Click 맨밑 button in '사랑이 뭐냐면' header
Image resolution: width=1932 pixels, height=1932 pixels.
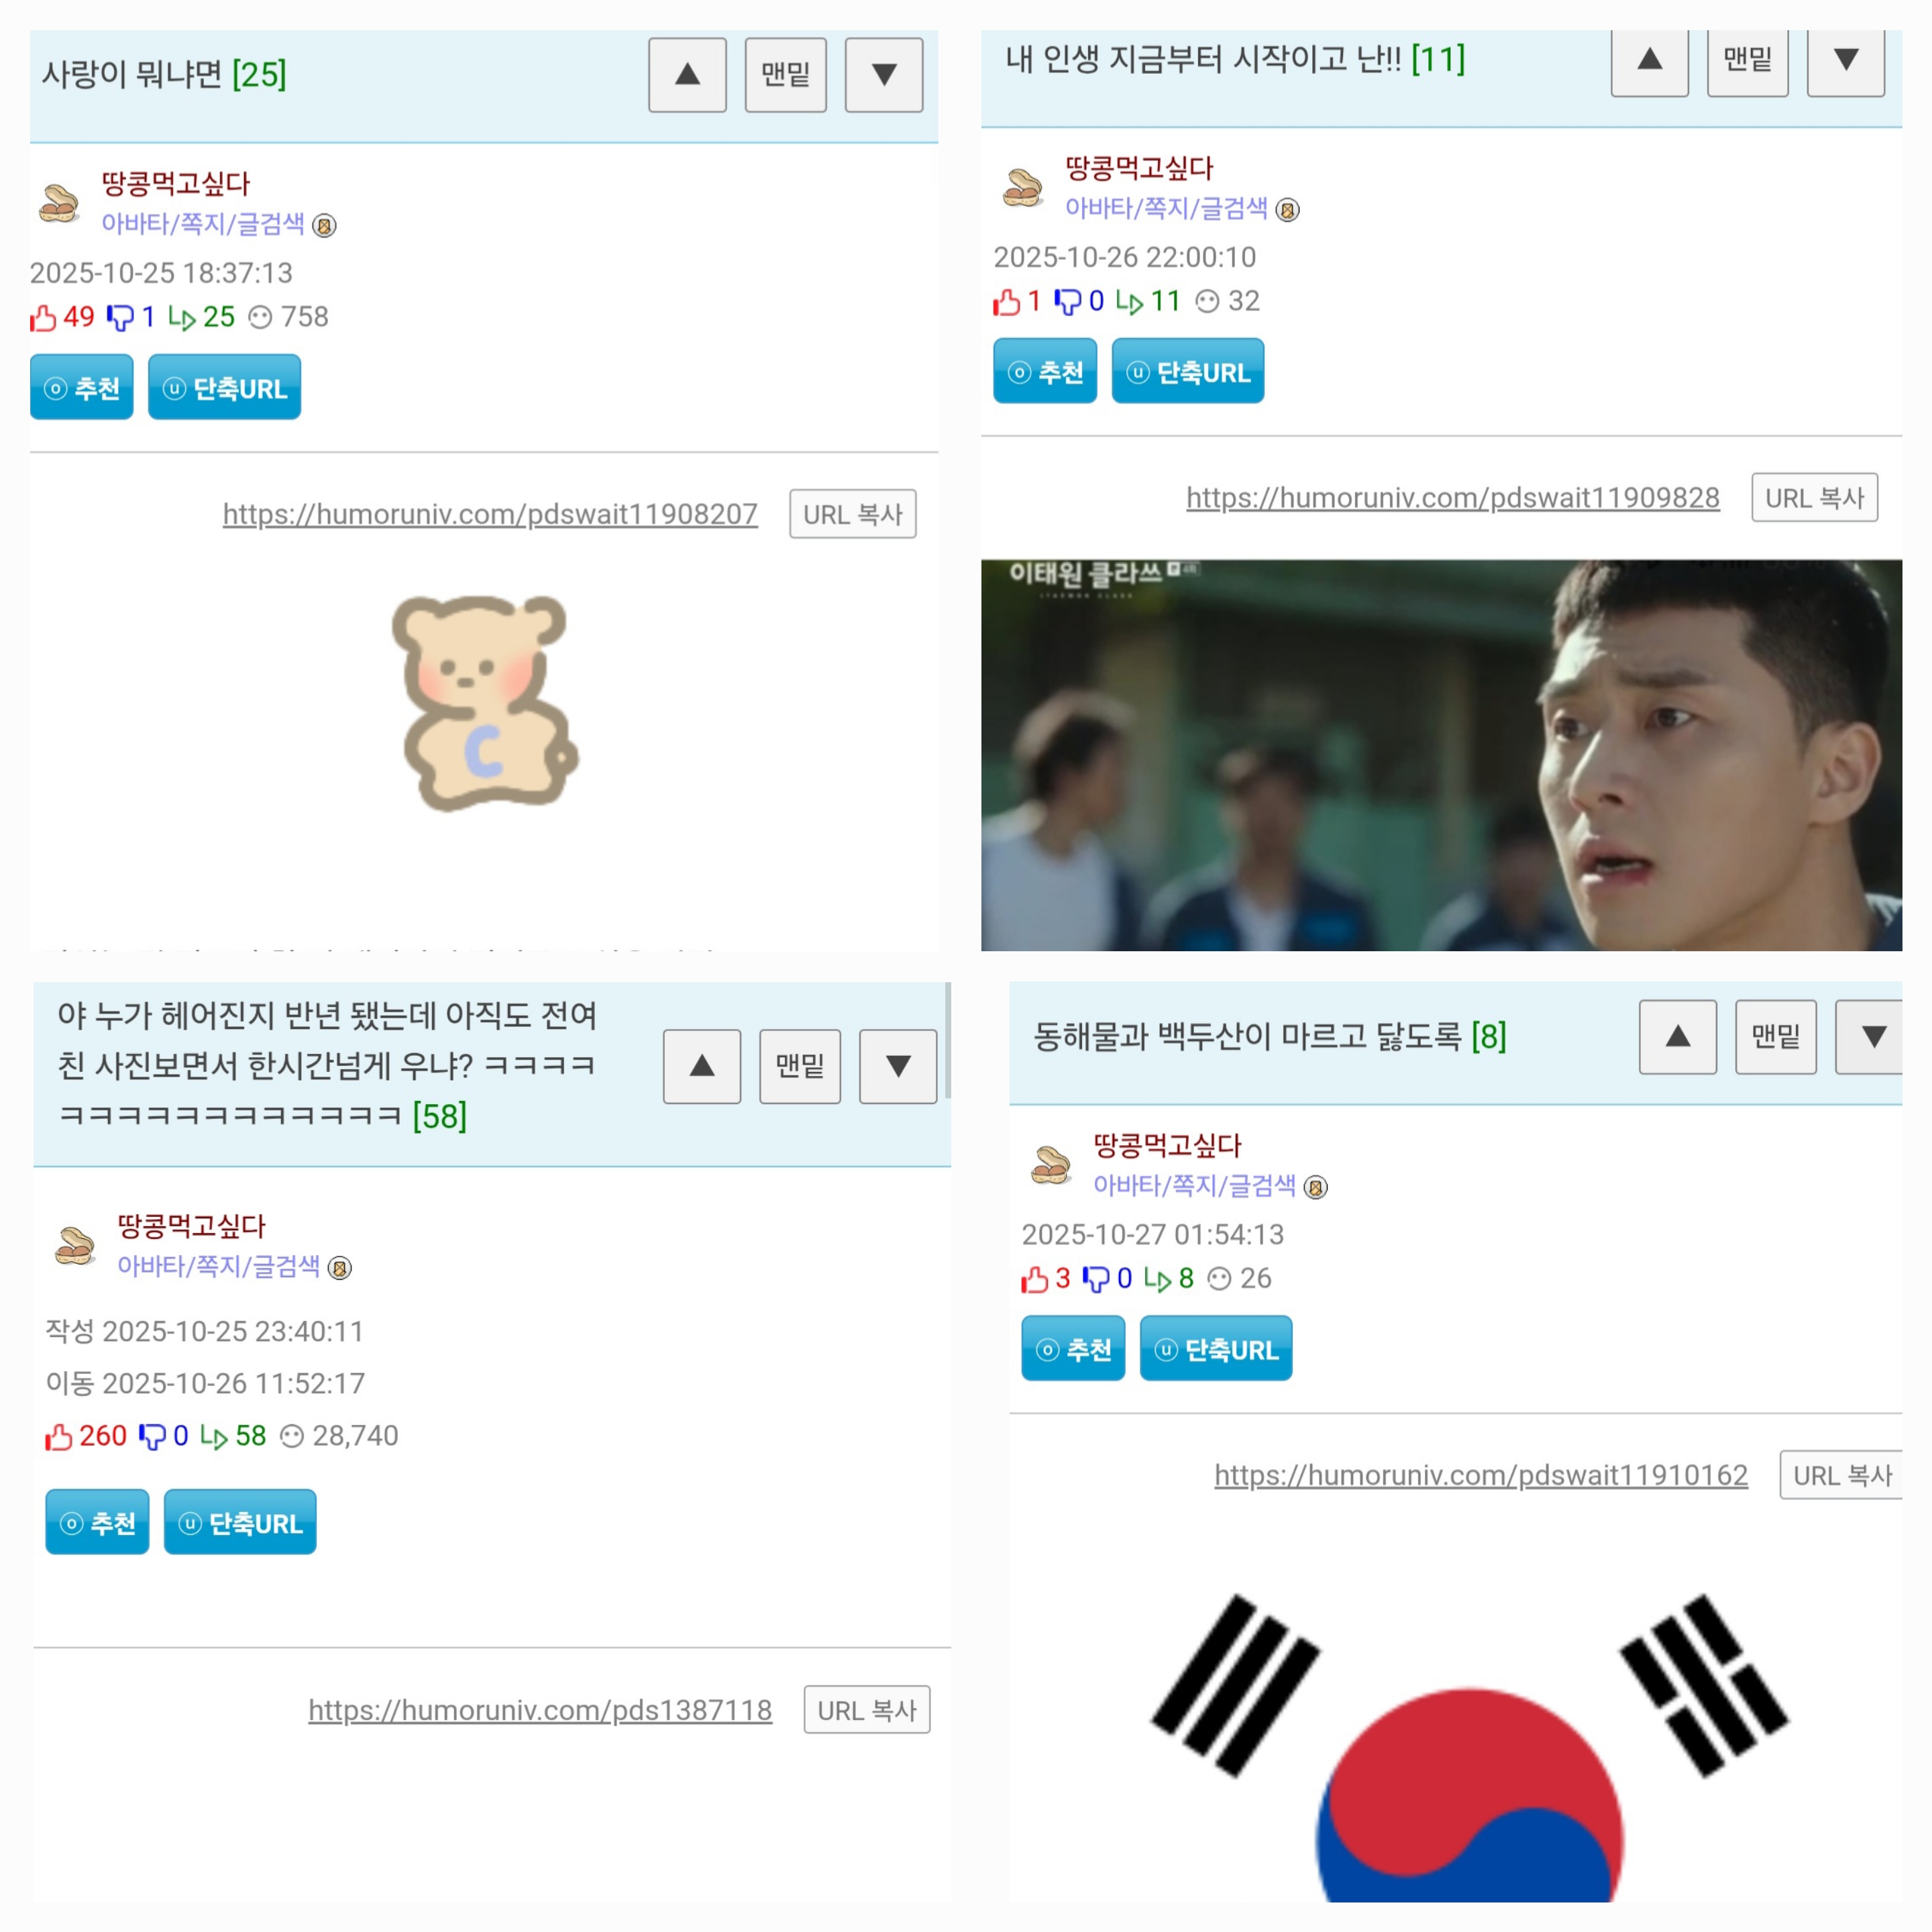tap(786, 75)
